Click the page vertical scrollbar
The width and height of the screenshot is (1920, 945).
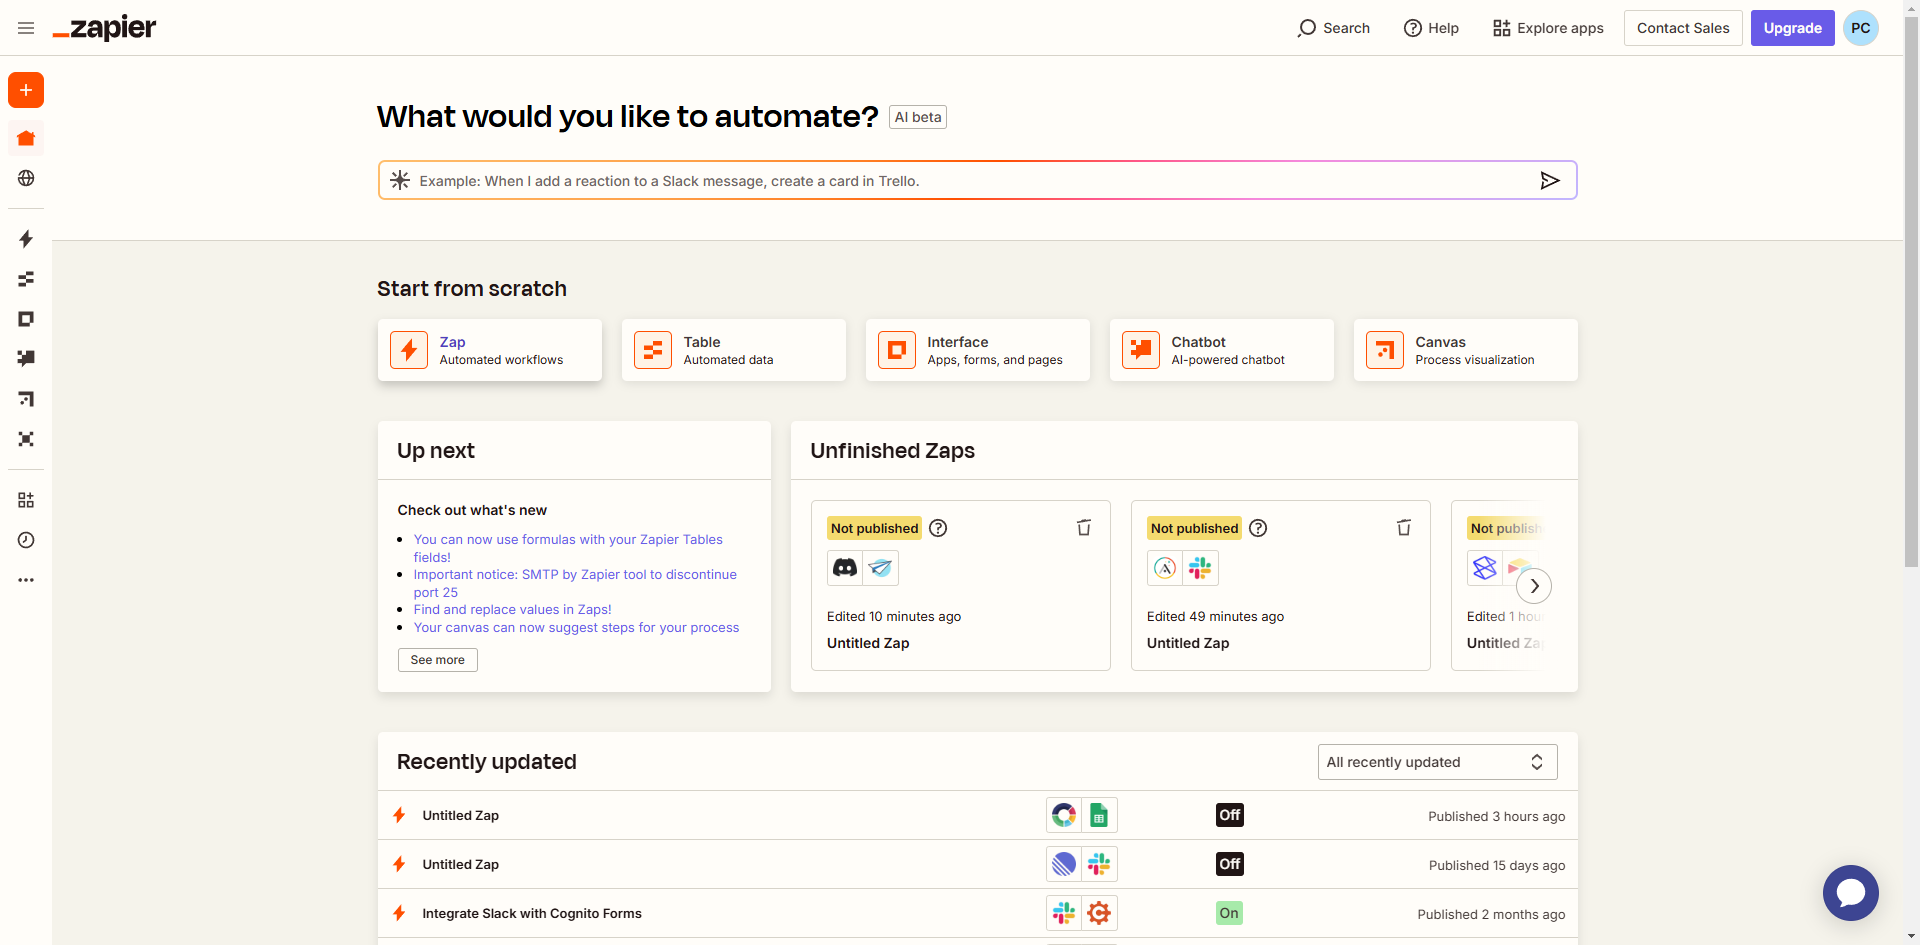[x=1911, y=300]
